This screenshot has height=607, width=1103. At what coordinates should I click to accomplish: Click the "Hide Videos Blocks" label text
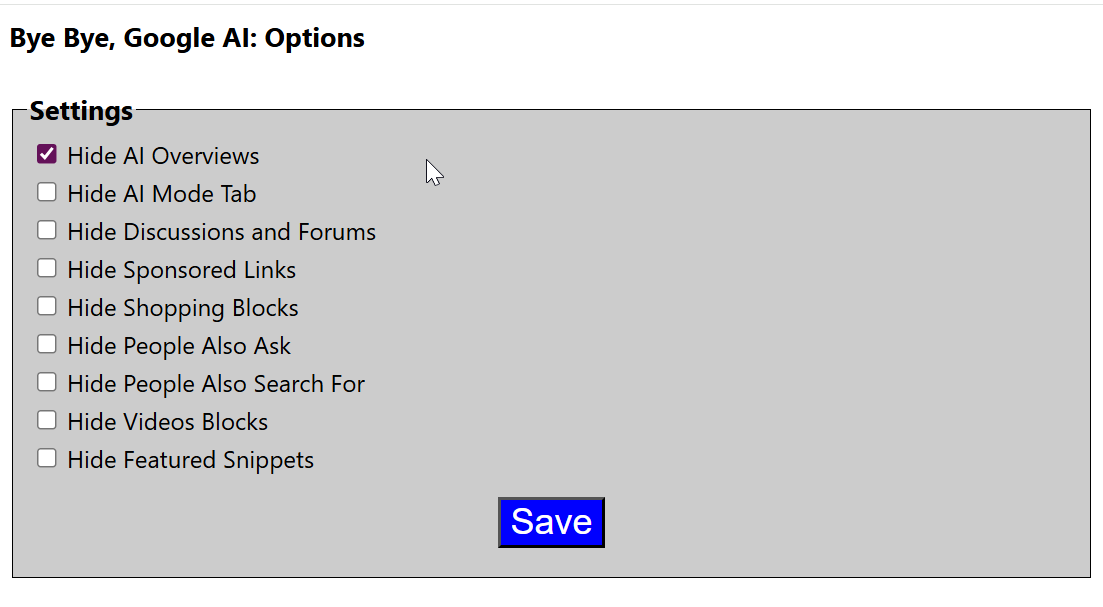tap(167, 422)
